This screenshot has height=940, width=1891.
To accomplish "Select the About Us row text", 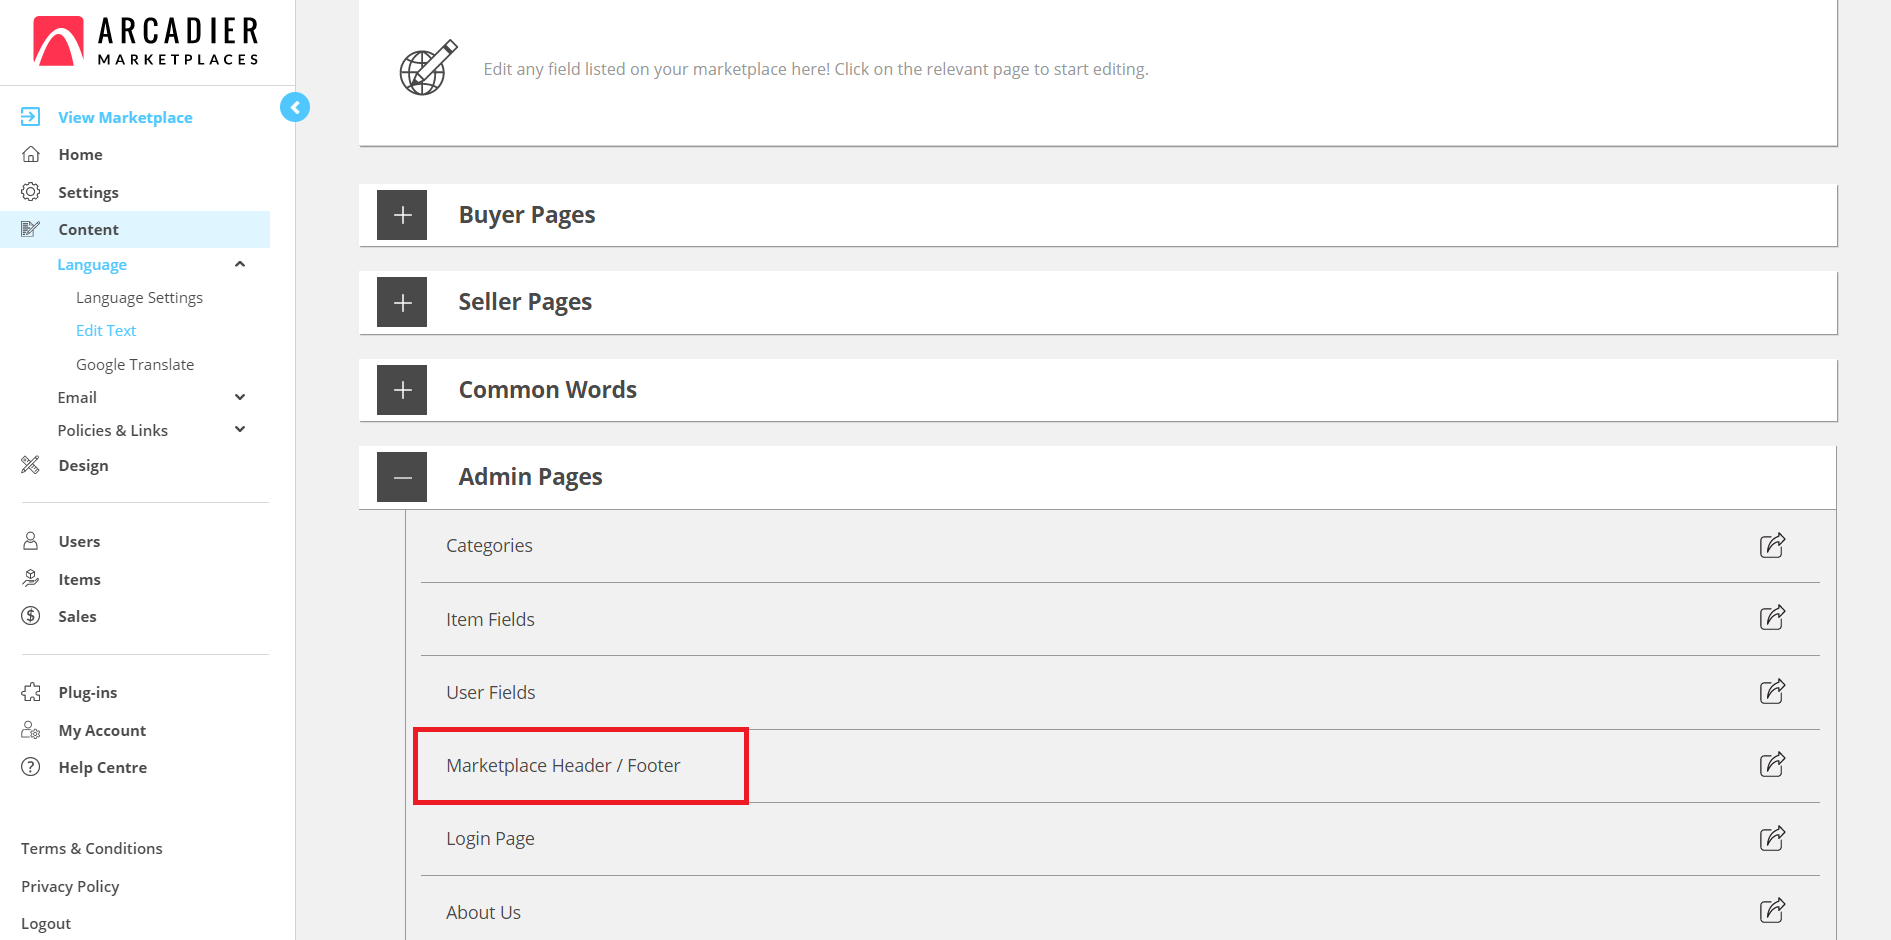I will pyautogui.click(x=483, y=912).
